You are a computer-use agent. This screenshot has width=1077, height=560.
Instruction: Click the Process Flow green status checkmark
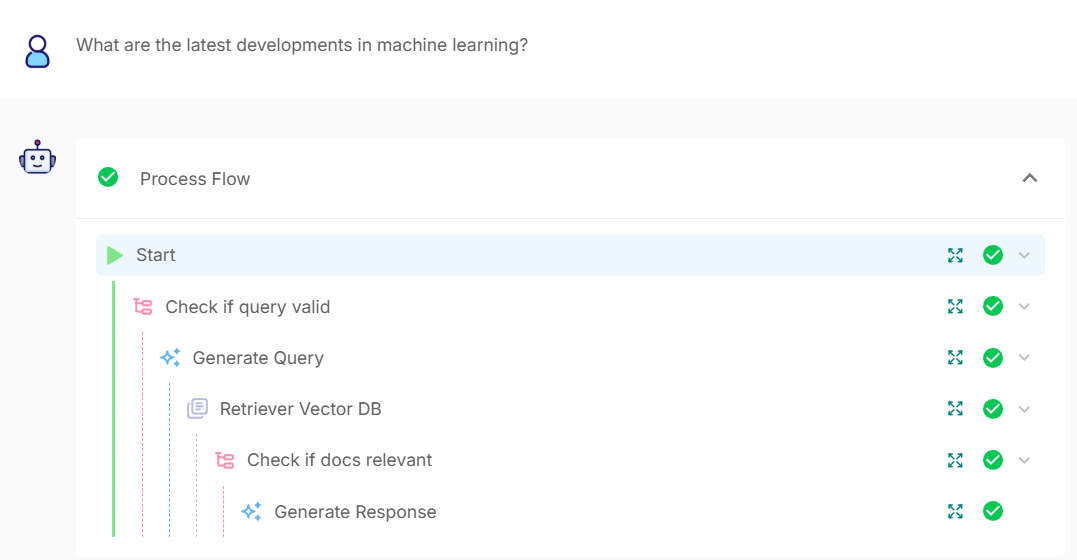click(108, 178)
